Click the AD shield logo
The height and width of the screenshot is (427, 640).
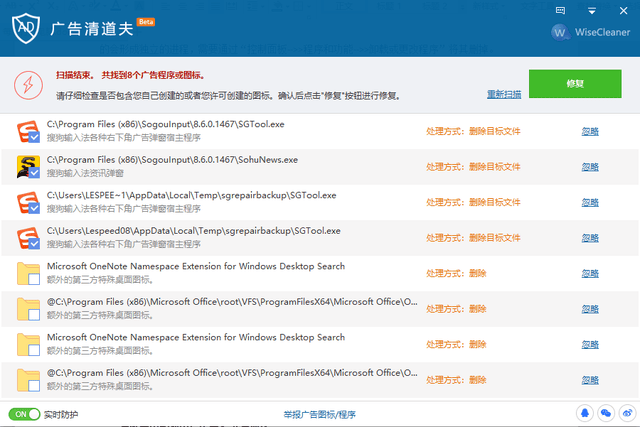click(26, 28)
